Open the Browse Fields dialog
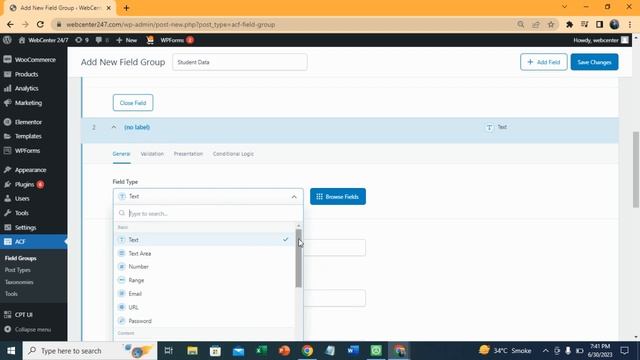Image resolution: width=640 pixels, height=360 pixels. tap(338, 197)
